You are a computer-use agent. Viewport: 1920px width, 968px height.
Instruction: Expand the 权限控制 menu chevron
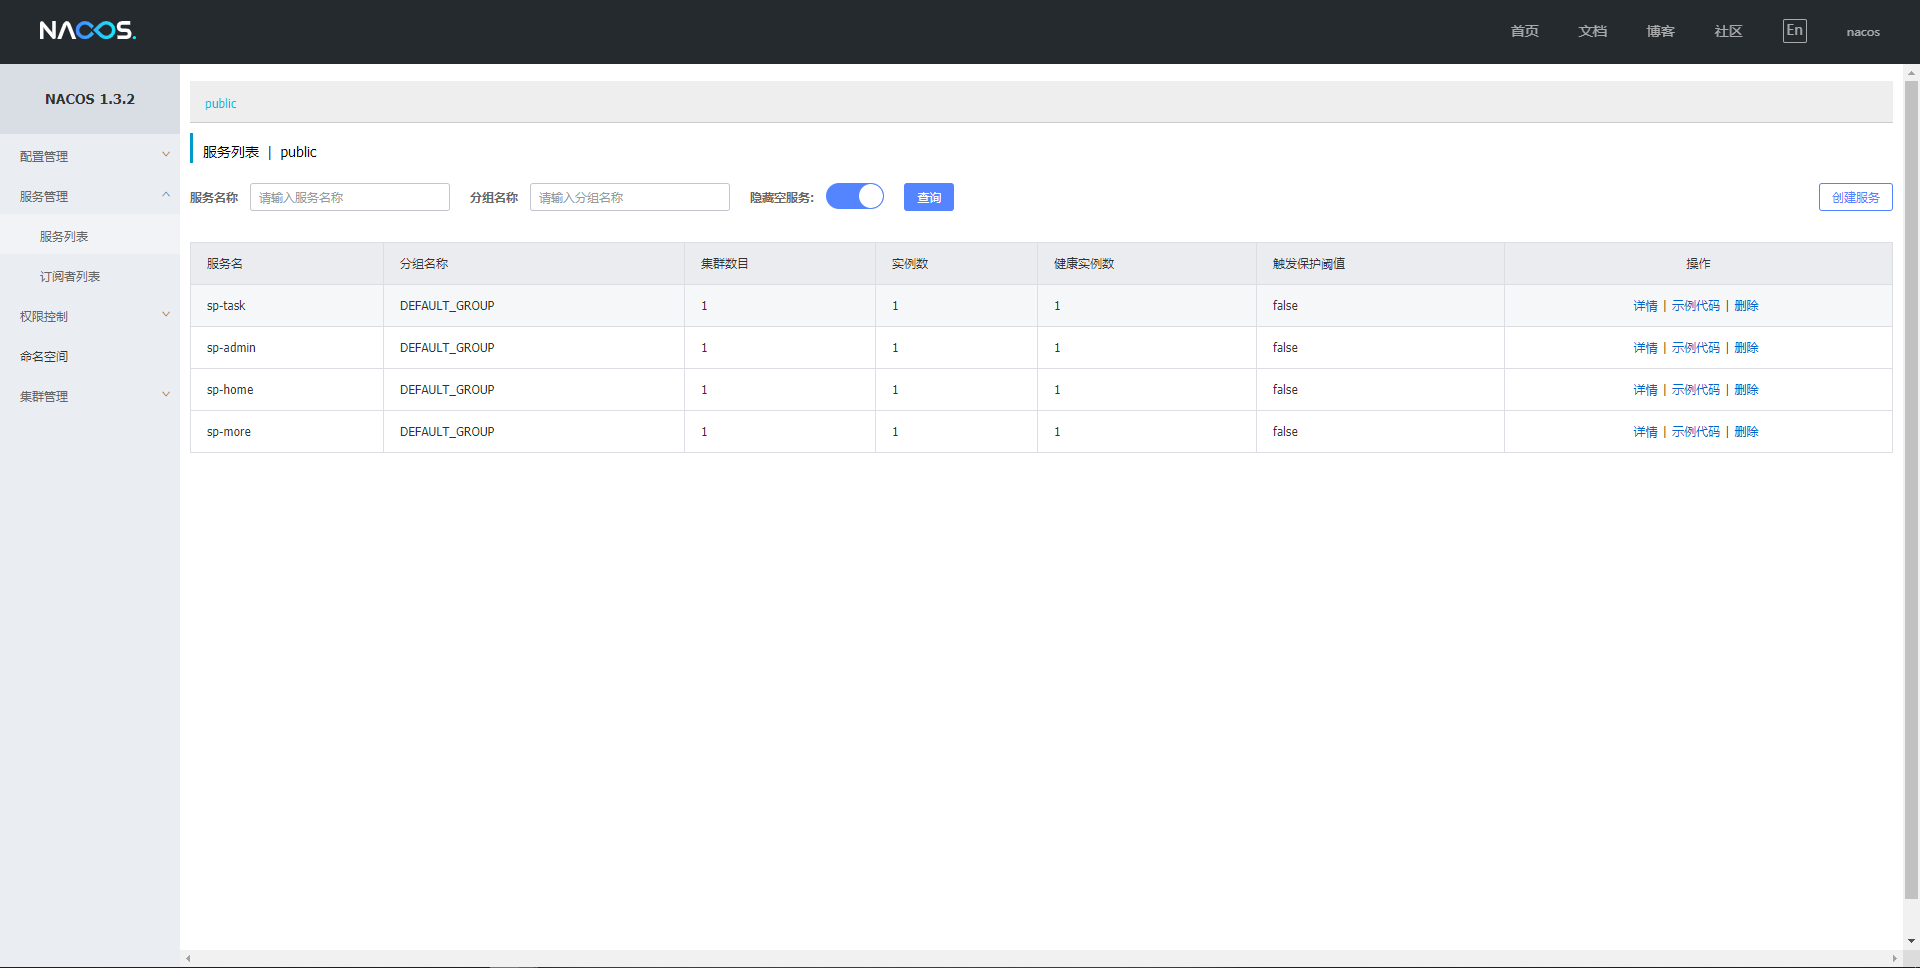[166, 315]
